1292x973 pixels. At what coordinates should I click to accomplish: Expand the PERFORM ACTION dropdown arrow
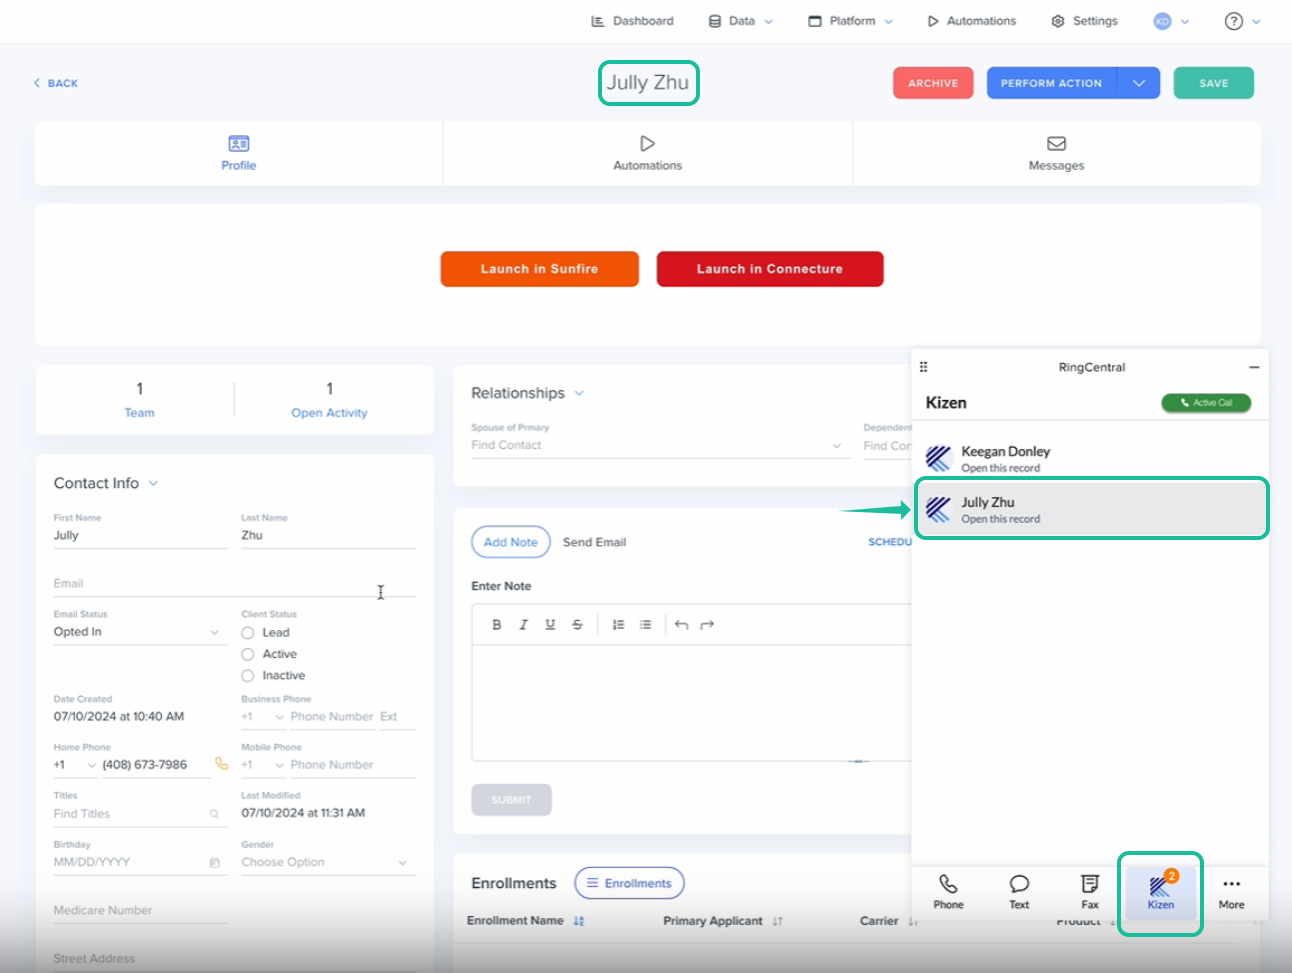pyautogui.click(x=1139, y=83)
